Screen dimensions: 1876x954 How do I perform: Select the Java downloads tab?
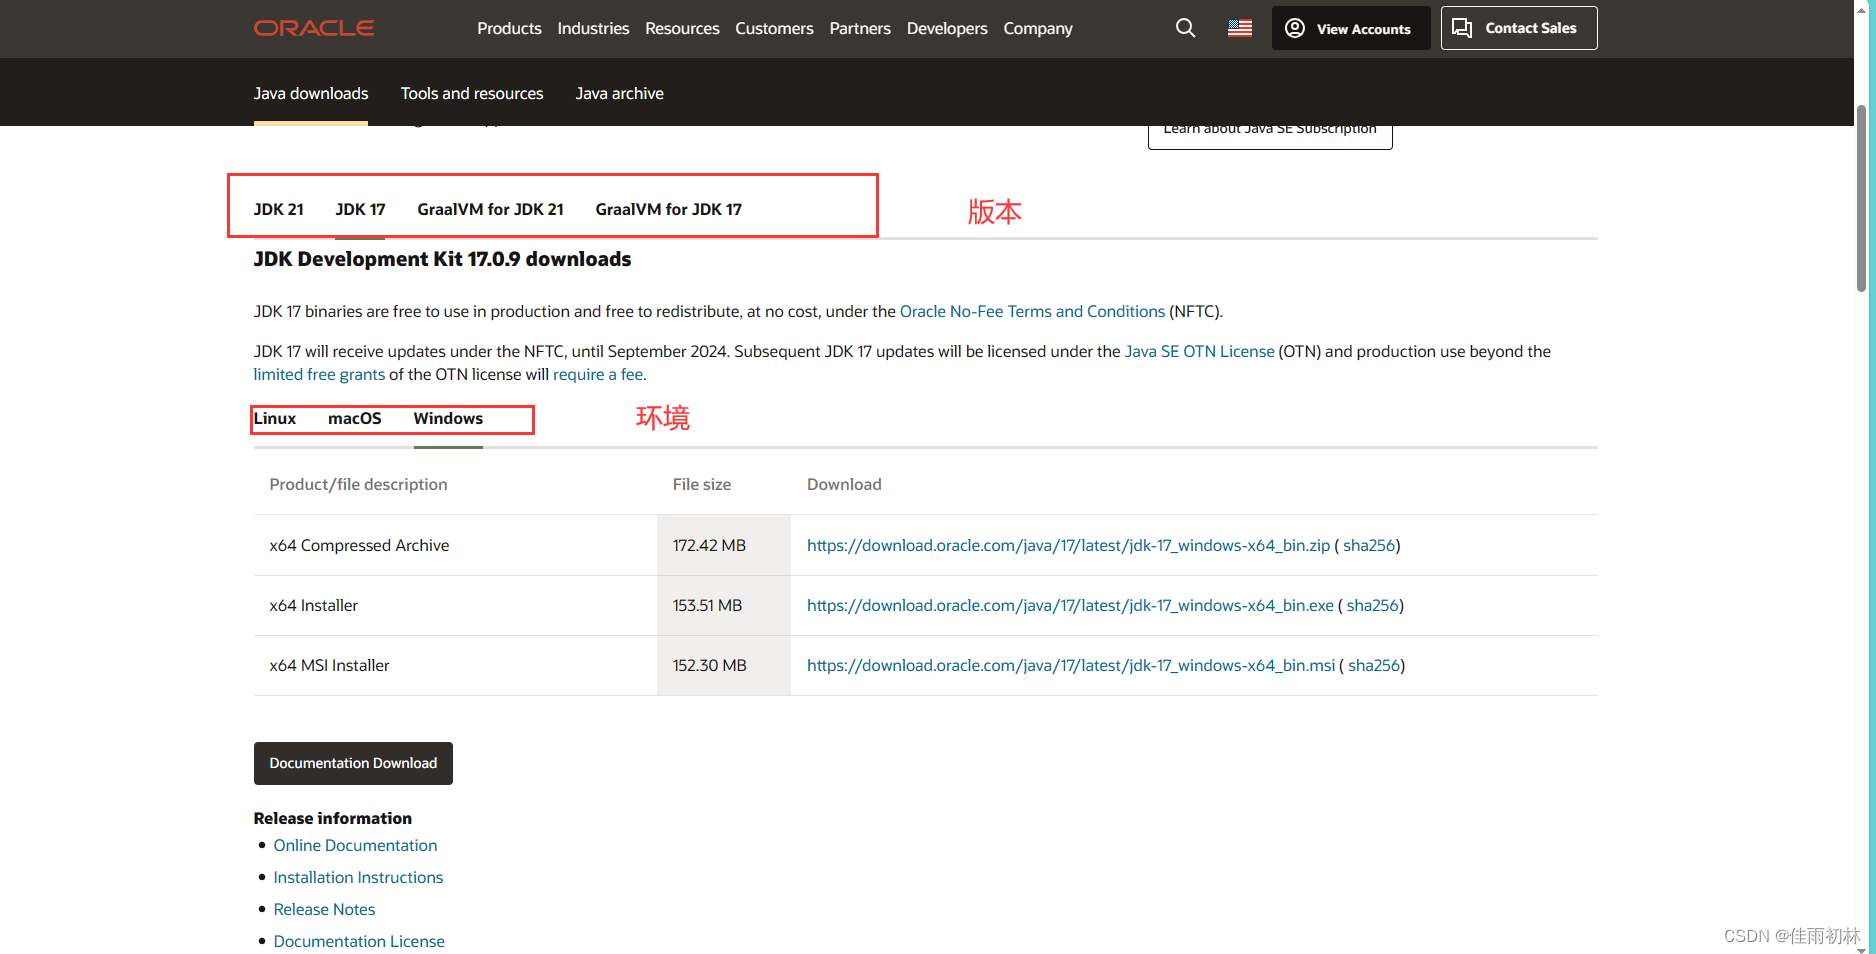click(x=311, y=93)
